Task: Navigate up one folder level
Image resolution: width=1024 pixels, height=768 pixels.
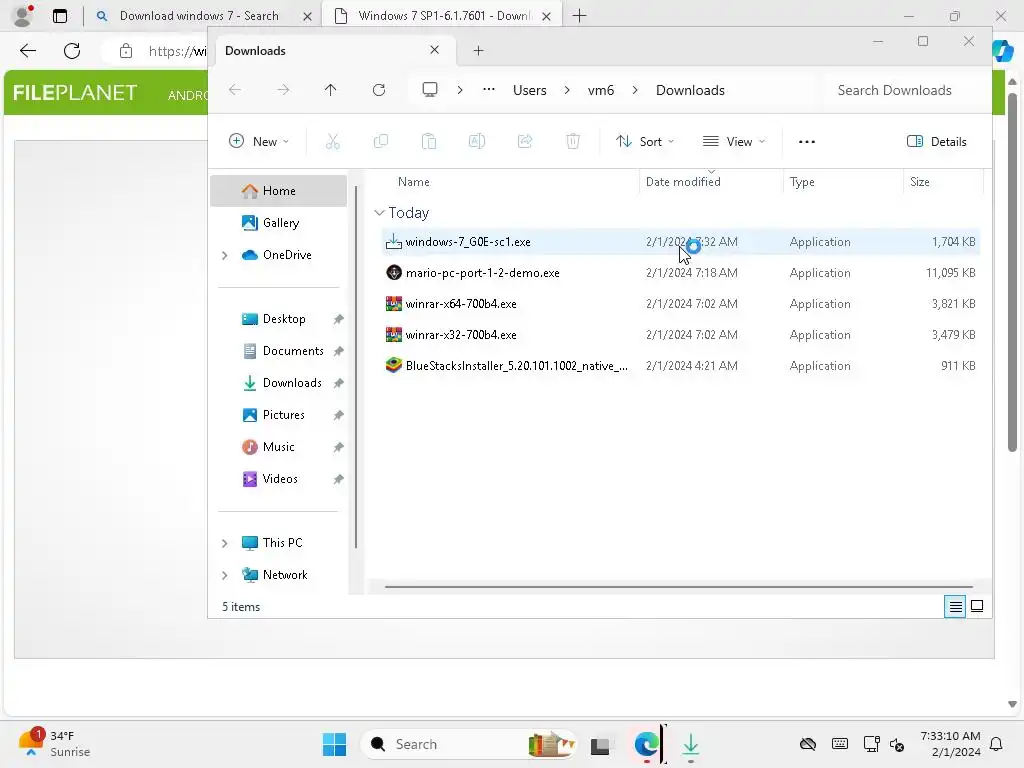Action: 330,90
